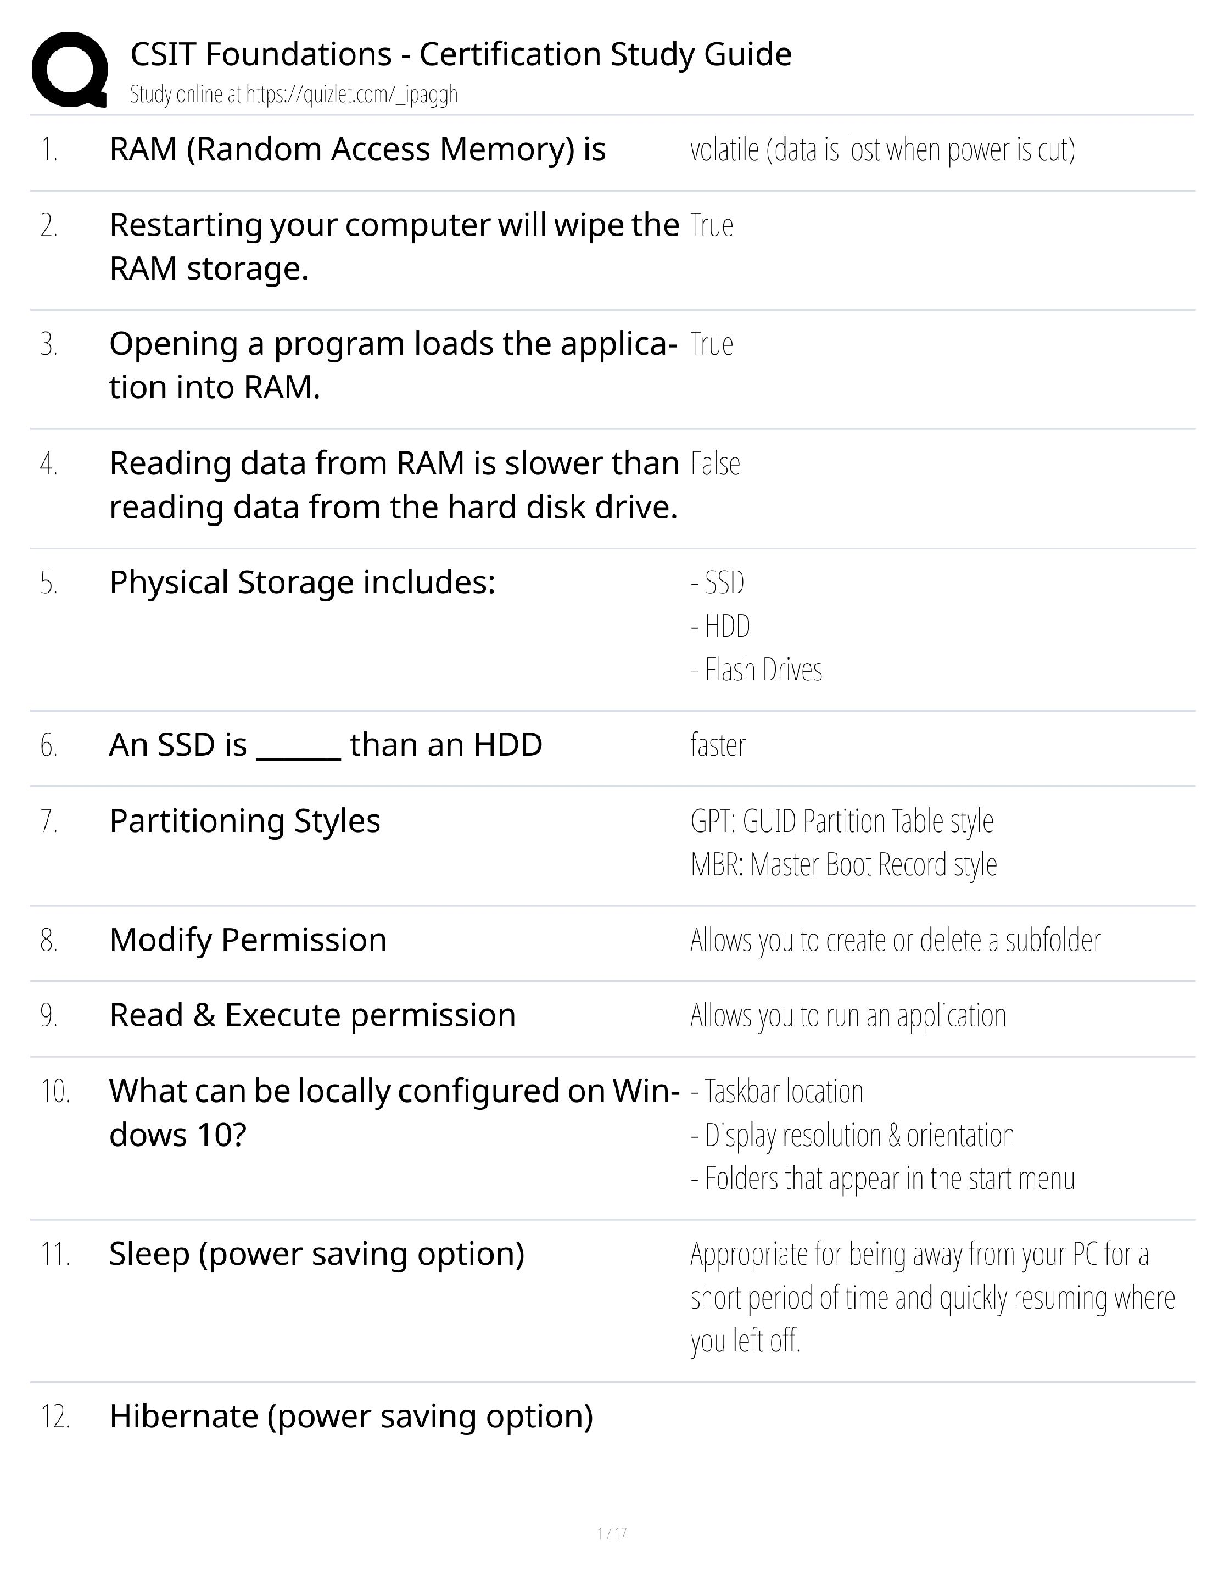Select the term 'RAM (Random Access Memory) is'
The height and width of the screenshot is (1584, 1224).
tap(357, 149)
